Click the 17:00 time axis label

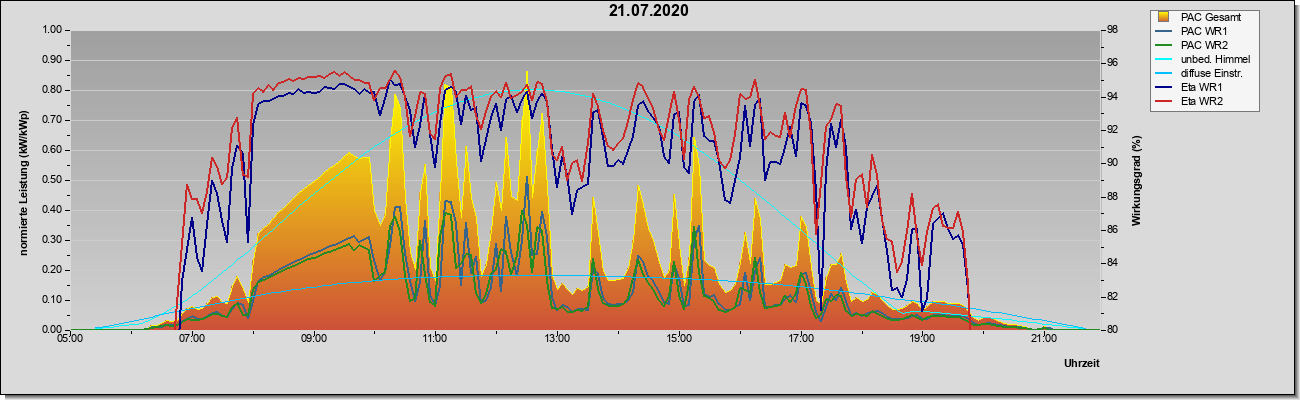[x=800, y=338]
